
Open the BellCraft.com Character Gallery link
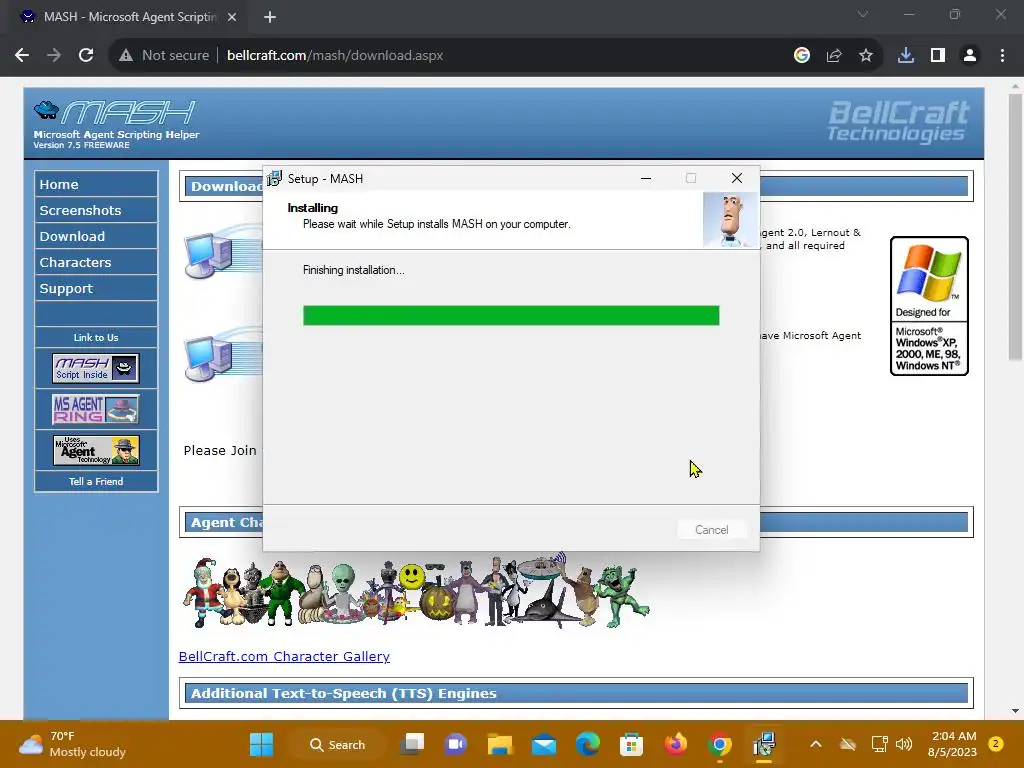[284, 656]
